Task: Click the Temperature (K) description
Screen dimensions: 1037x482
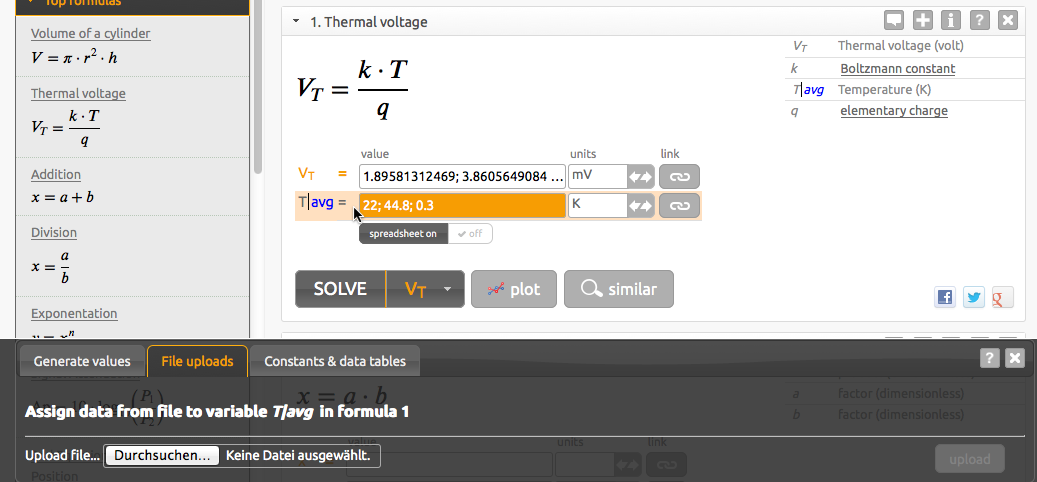Action: 884,89
